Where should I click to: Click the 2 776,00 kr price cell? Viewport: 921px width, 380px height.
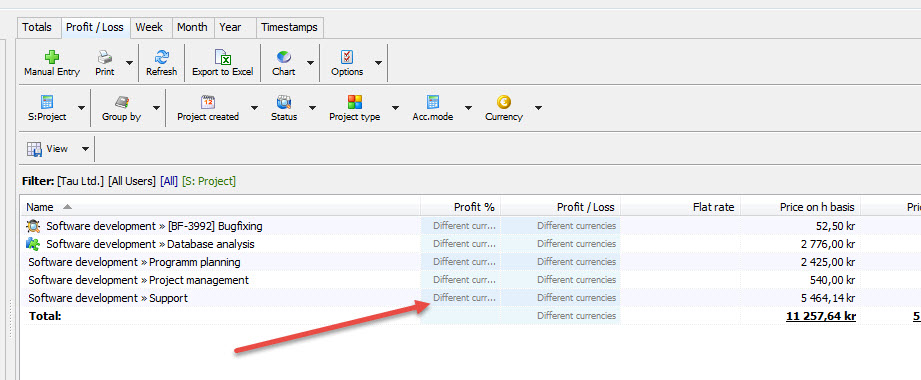(802, 244)
